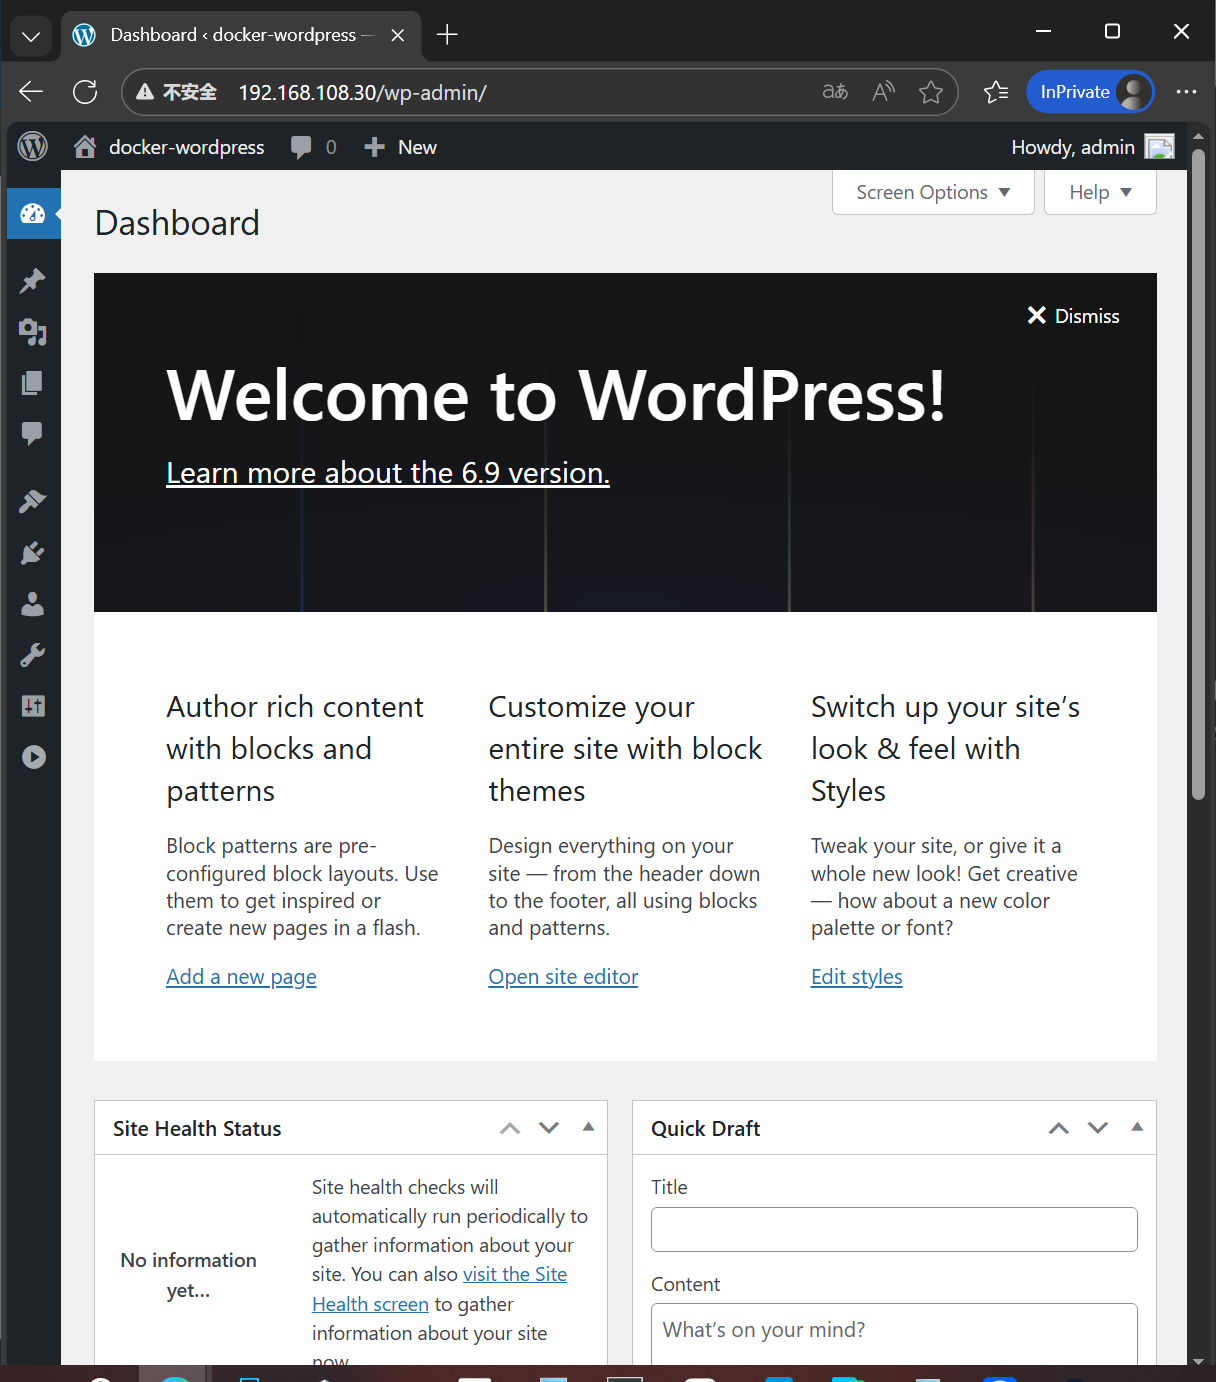Click the page vertical scrollbar
1216x1382 pixels.
pos(1199,475)
